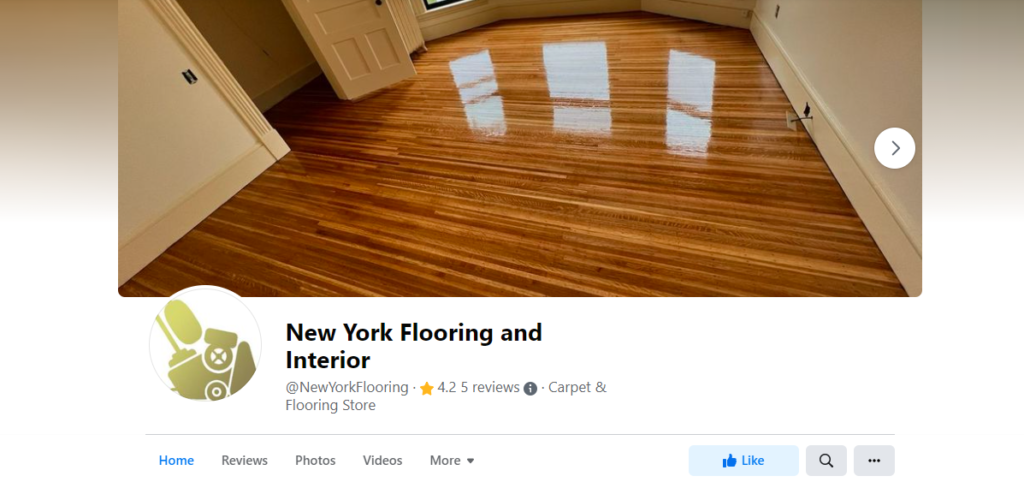Click the New York Flooring and Interior title
The width and height of the screenshot is (1024, 482).
pos(414,346)
